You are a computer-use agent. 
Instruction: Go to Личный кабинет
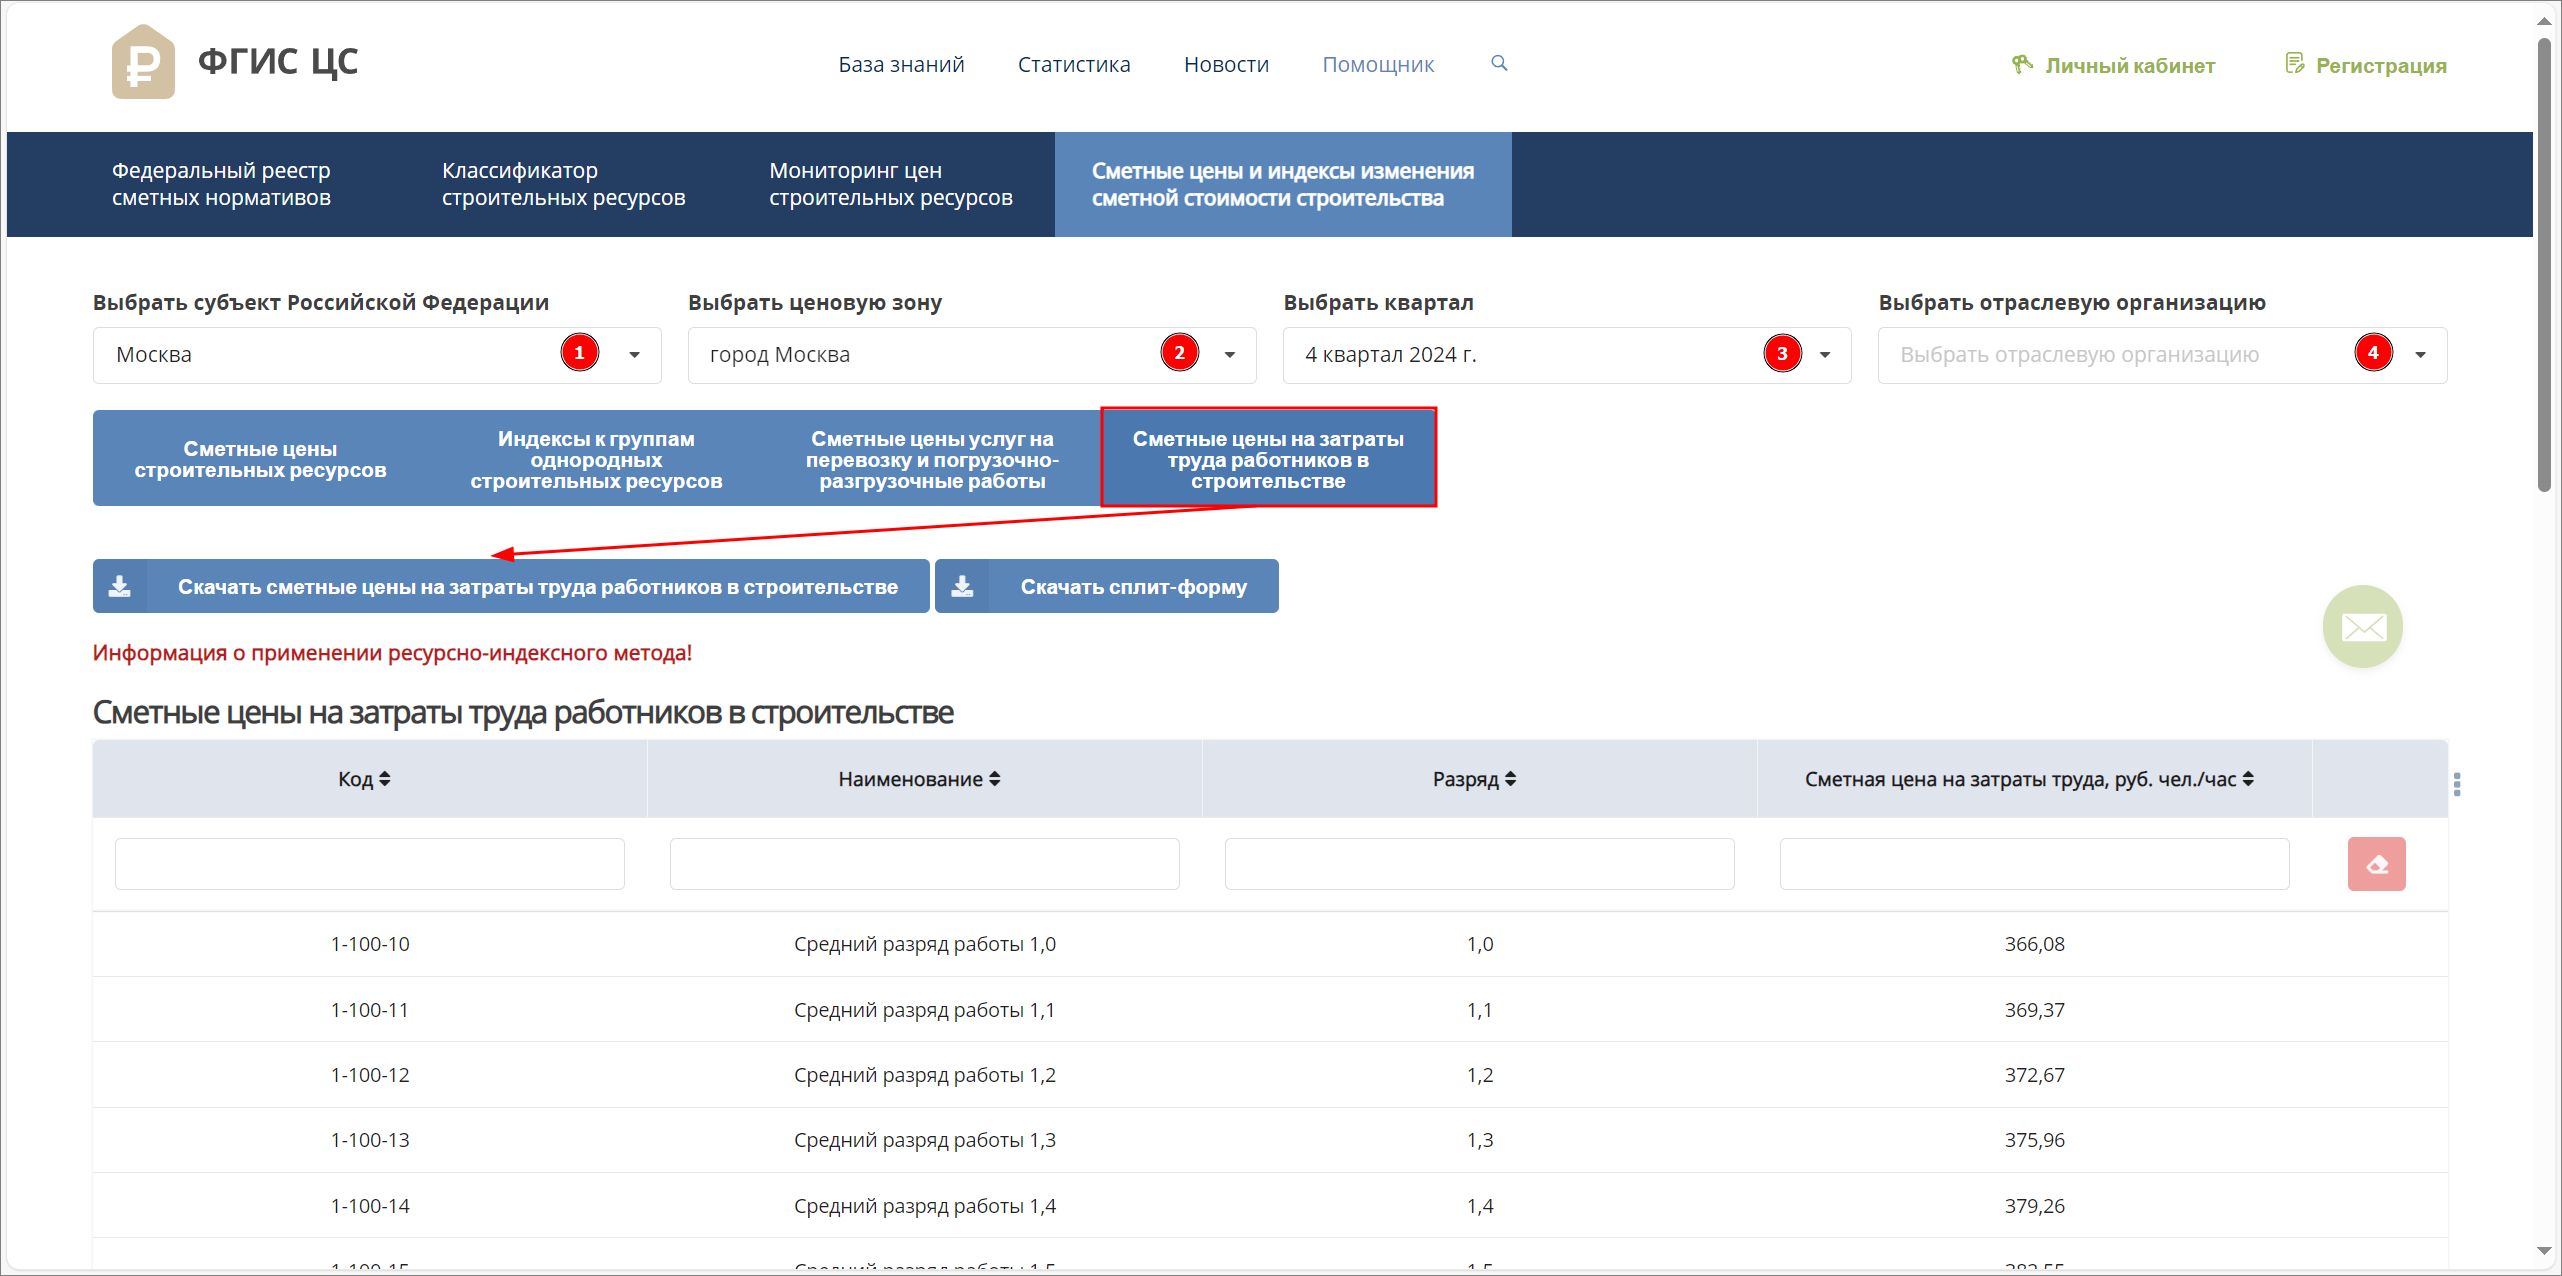click(2130, 66)
